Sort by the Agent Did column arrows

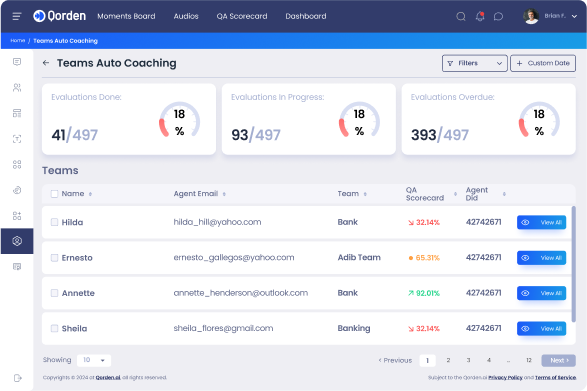click(x=504, y=194)
